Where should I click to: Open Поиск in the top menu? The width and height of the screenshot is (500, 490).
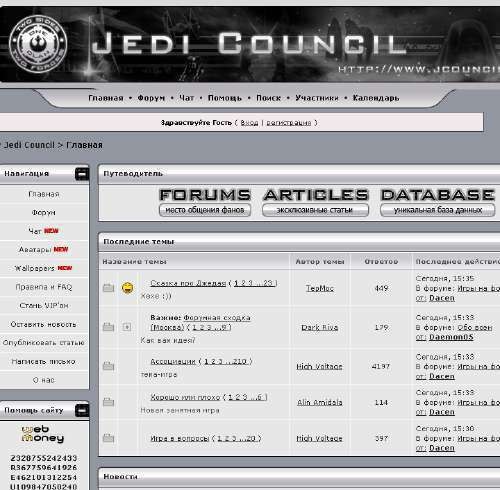pos(268,98)
